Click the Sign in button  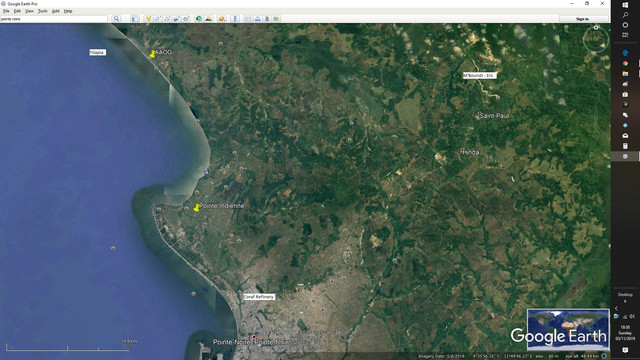(582, 19)
